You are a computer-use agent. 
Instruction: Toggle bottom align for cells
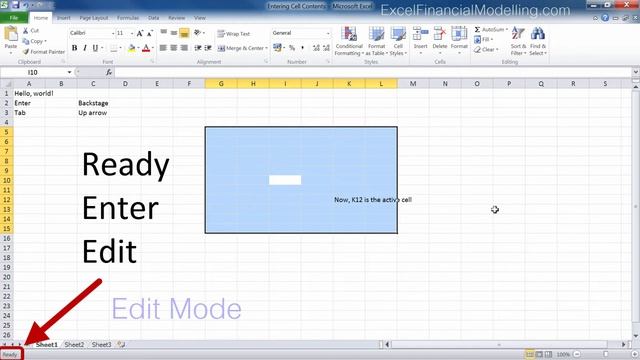pos(184,33)
